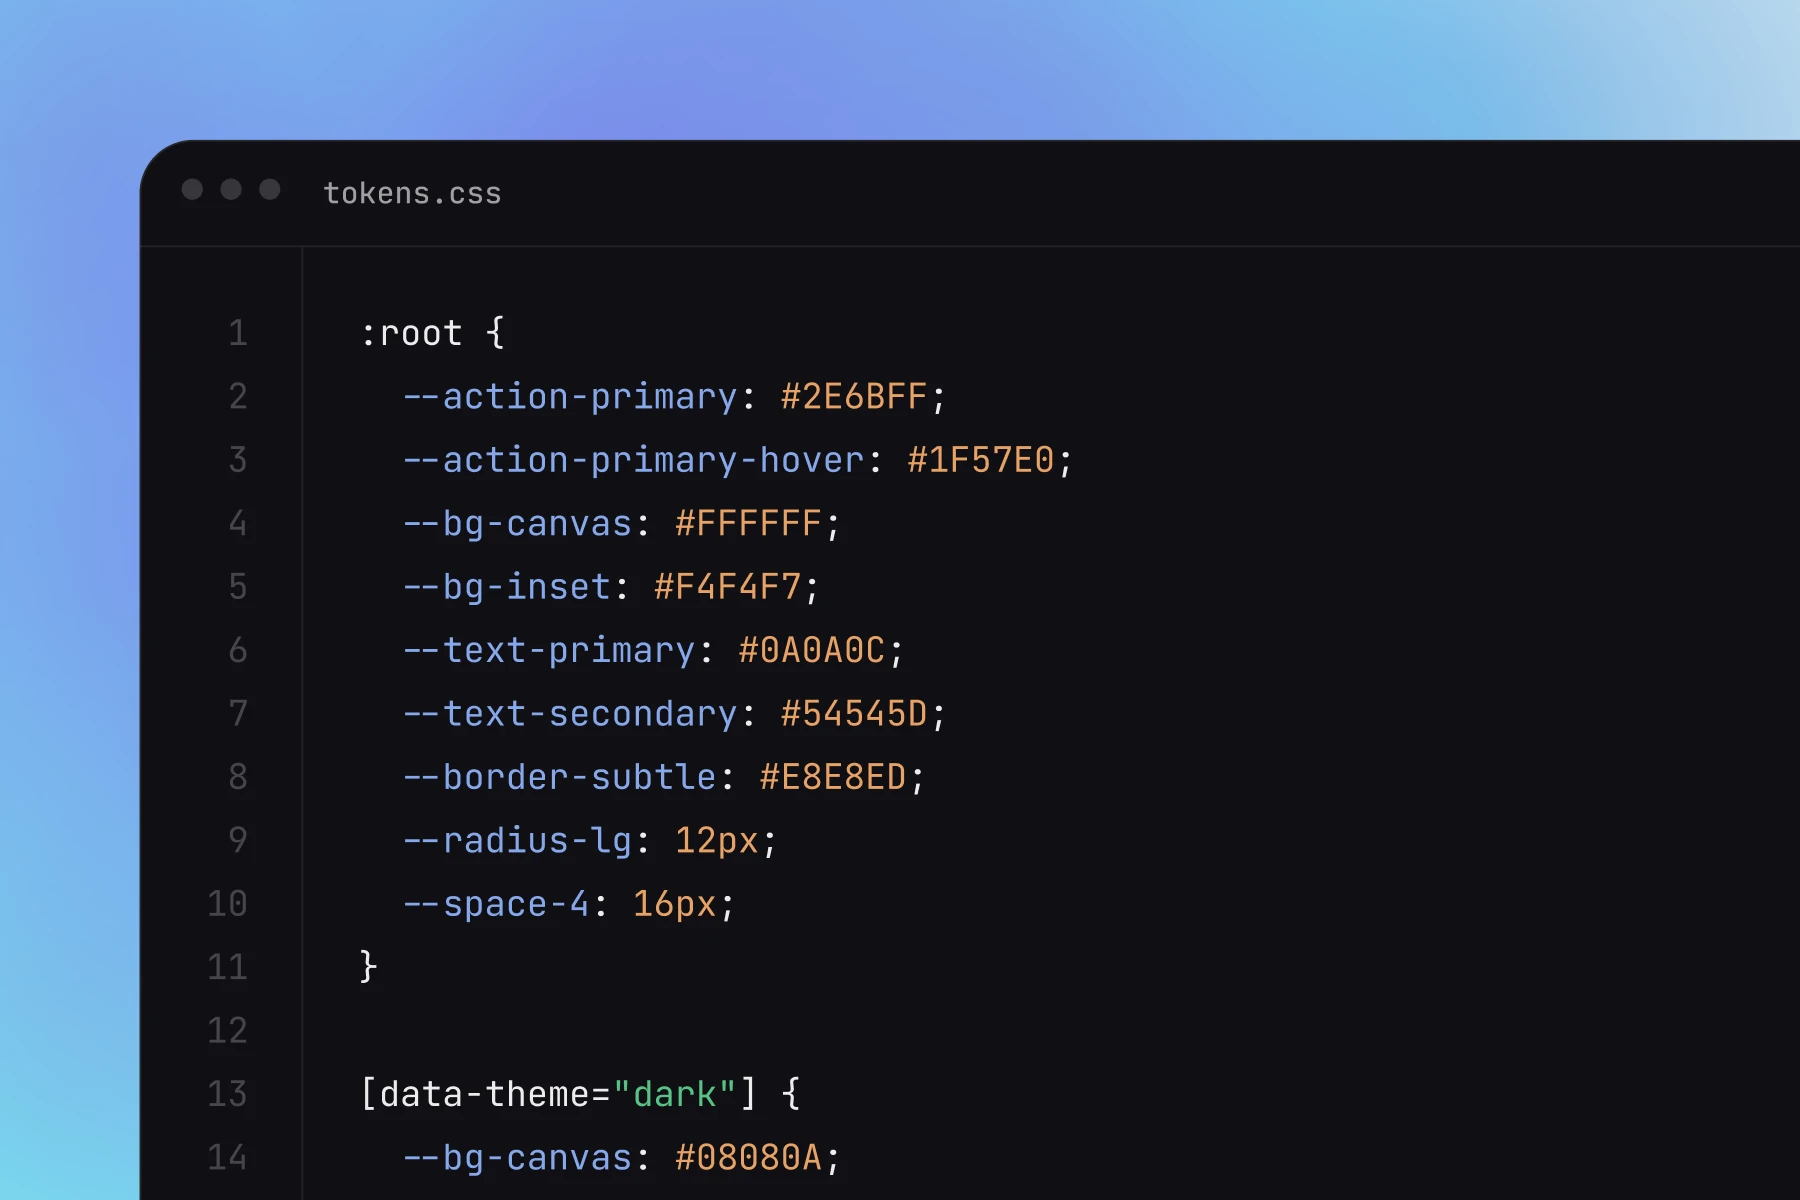Click the #FFFFFF value on line 4
The height and width of the screenshot is (1200, 1800).
pos(748,524)
